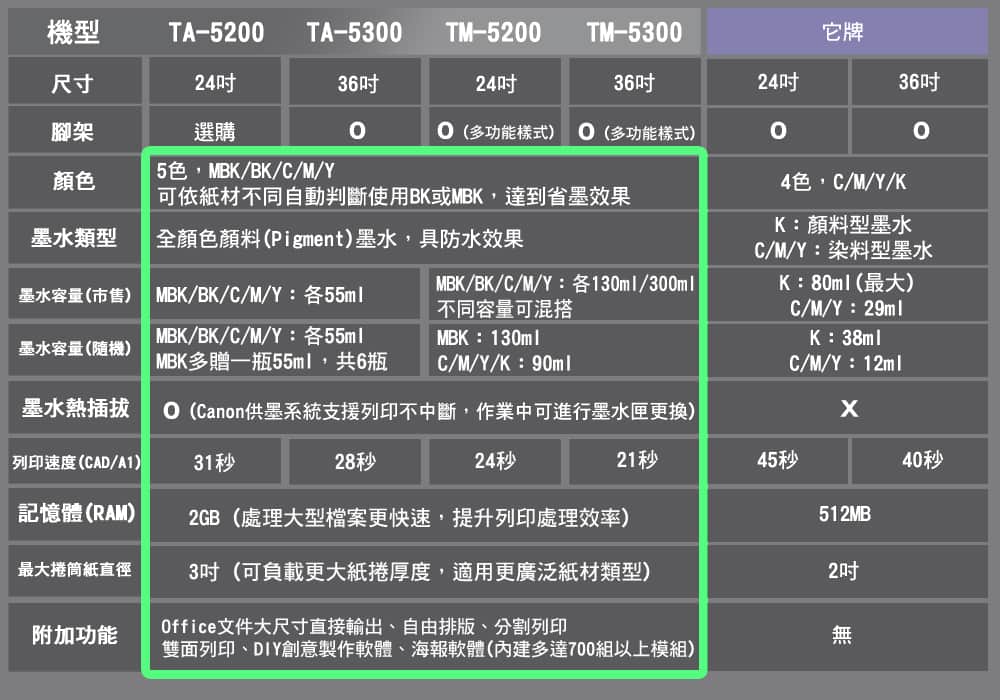Click the MBK/BK/C/M/Y:各55ml 市售 cell

(x=285, y=295)
